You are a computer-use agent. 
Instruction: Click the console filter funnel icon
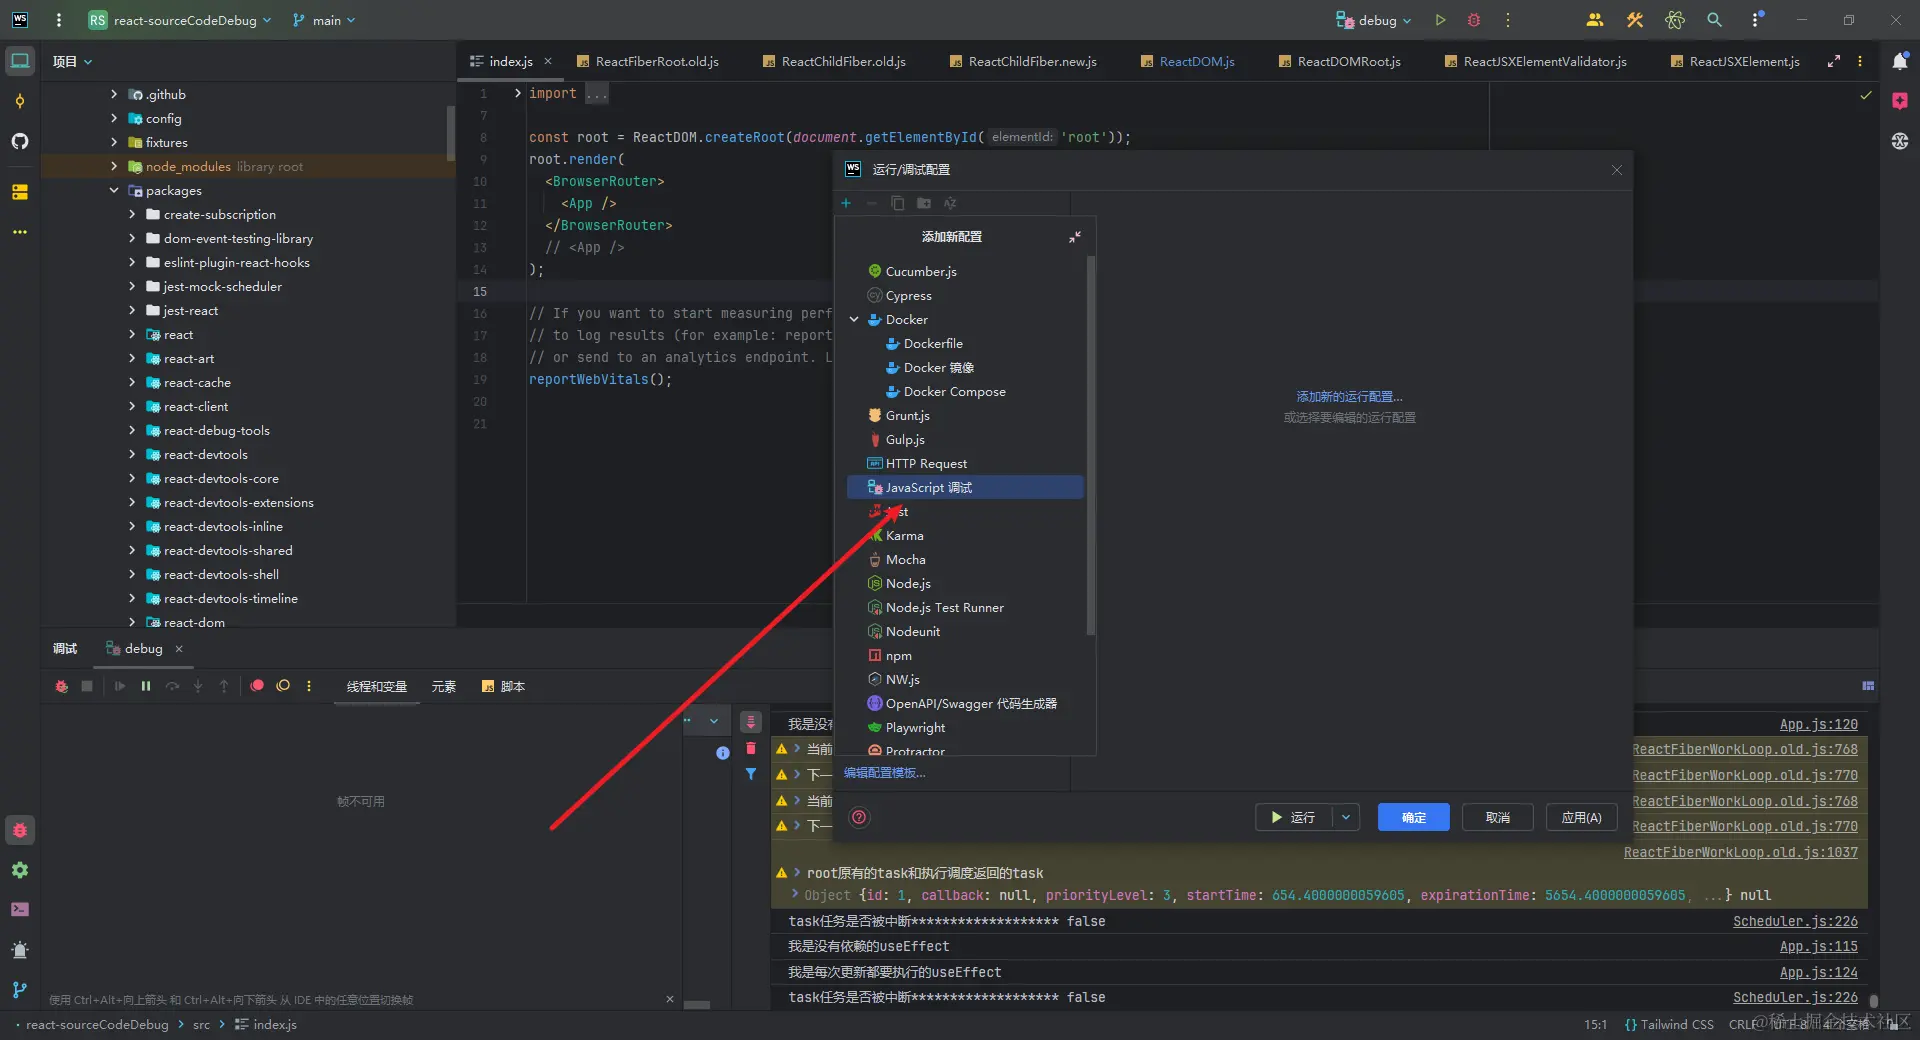pyautogui.click(x=751, y=774)
